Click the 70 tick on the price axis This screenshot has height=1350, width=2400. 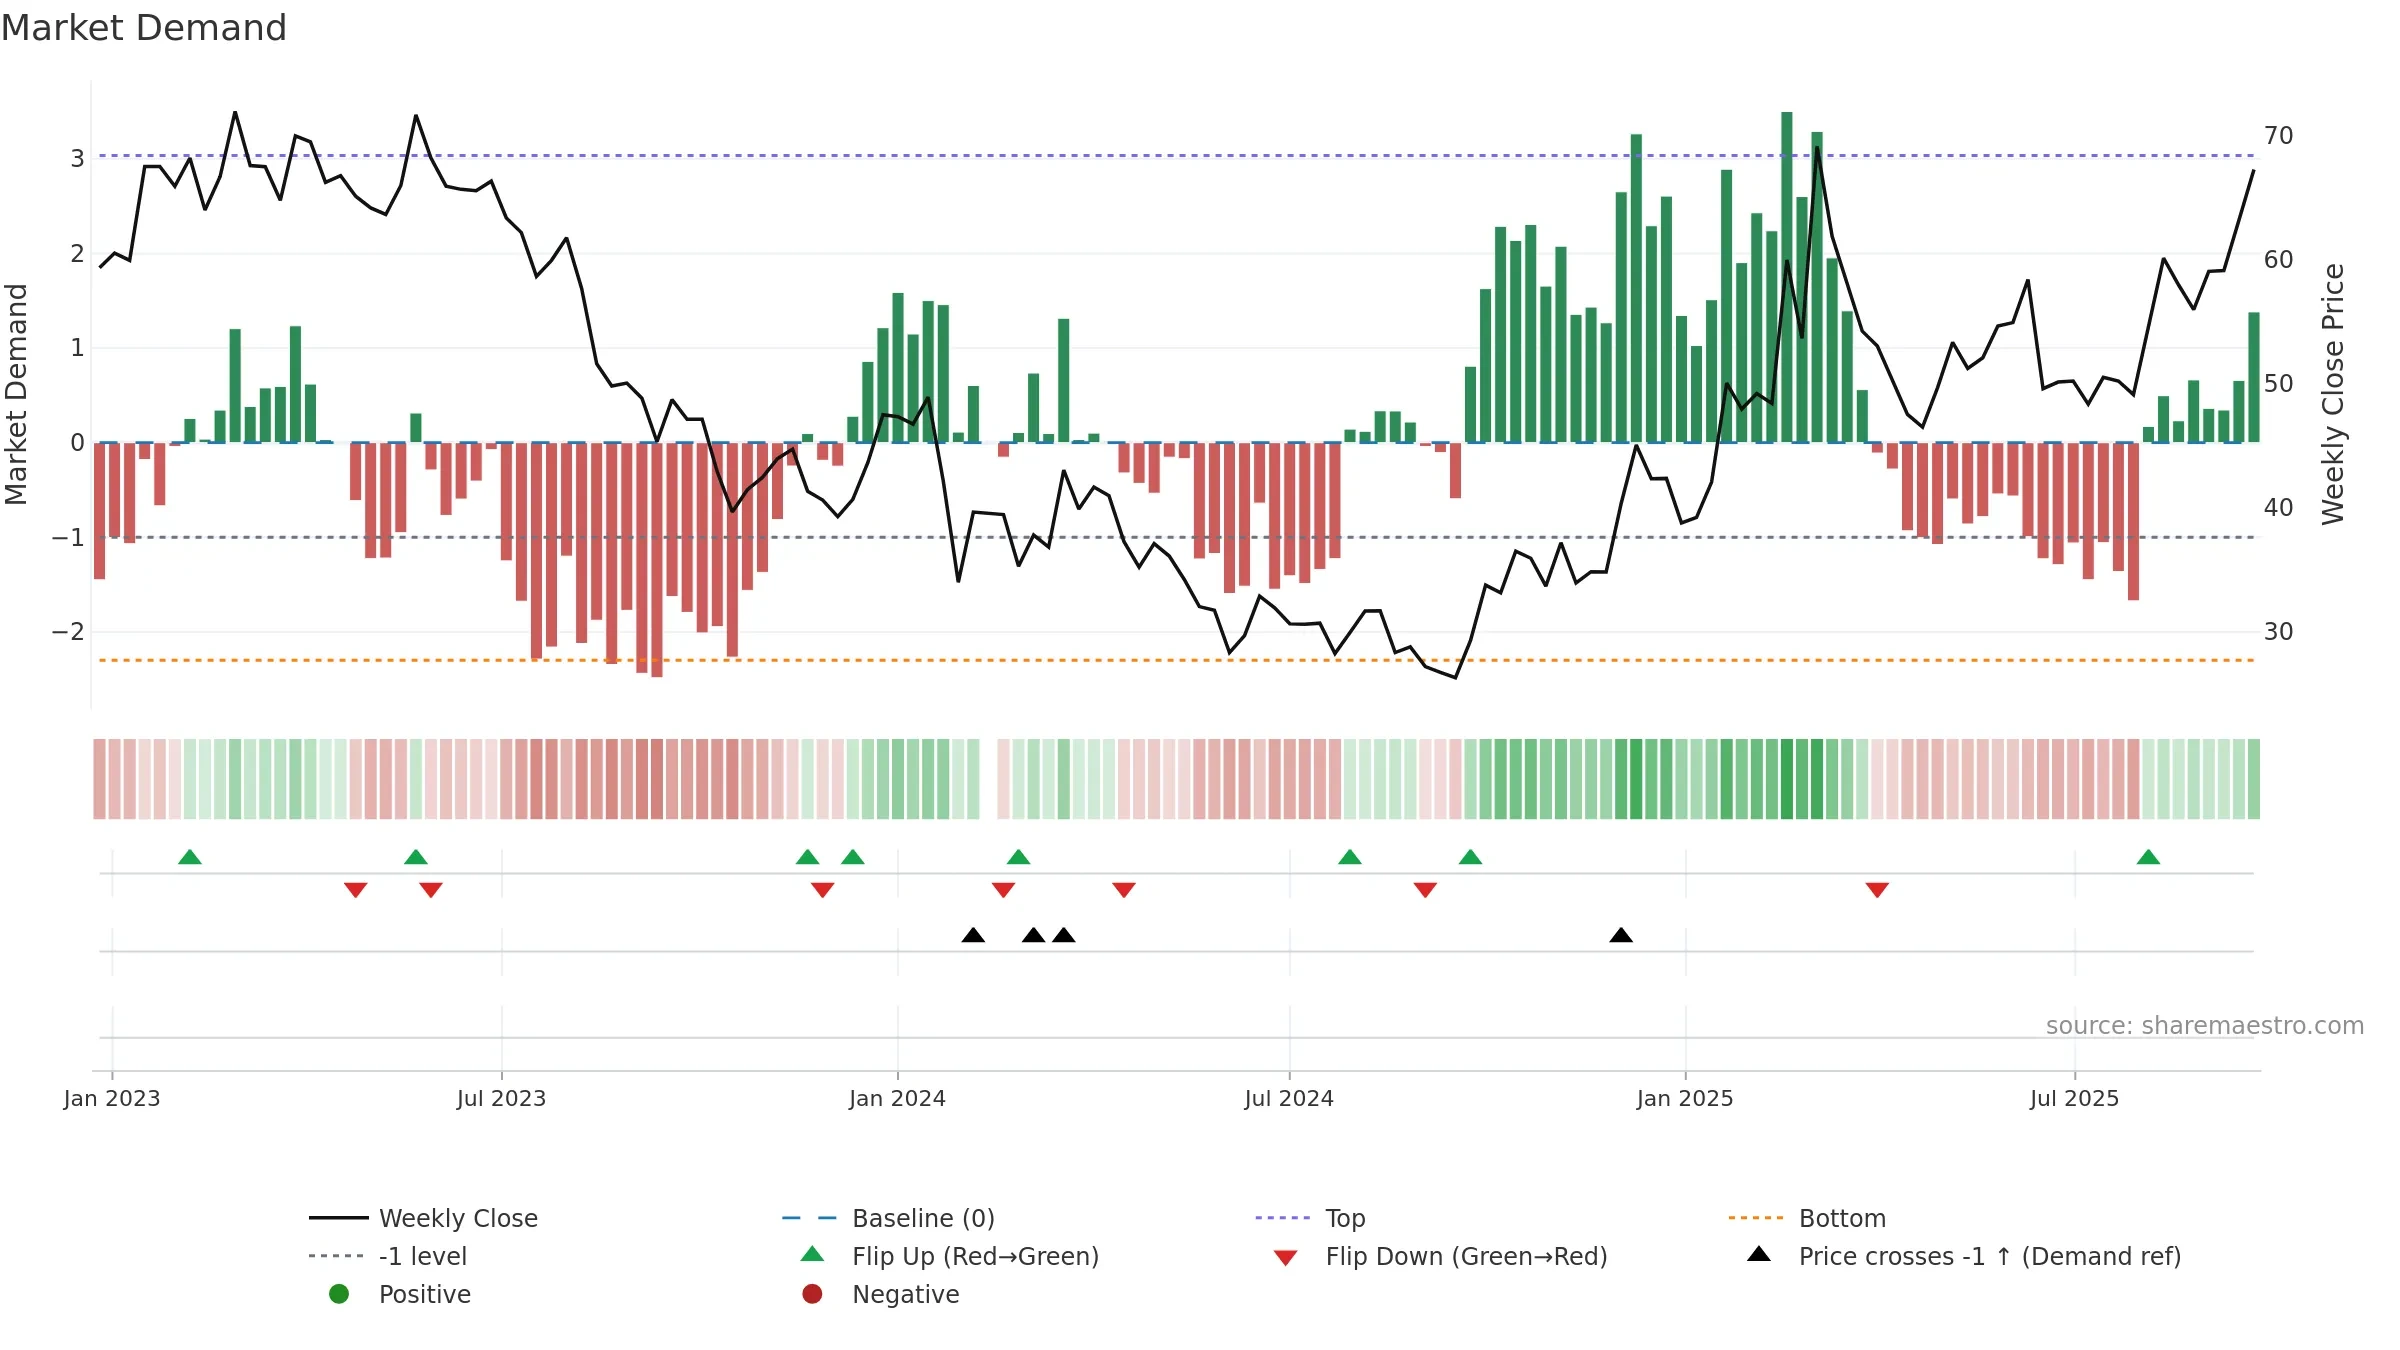(2279, 135)
